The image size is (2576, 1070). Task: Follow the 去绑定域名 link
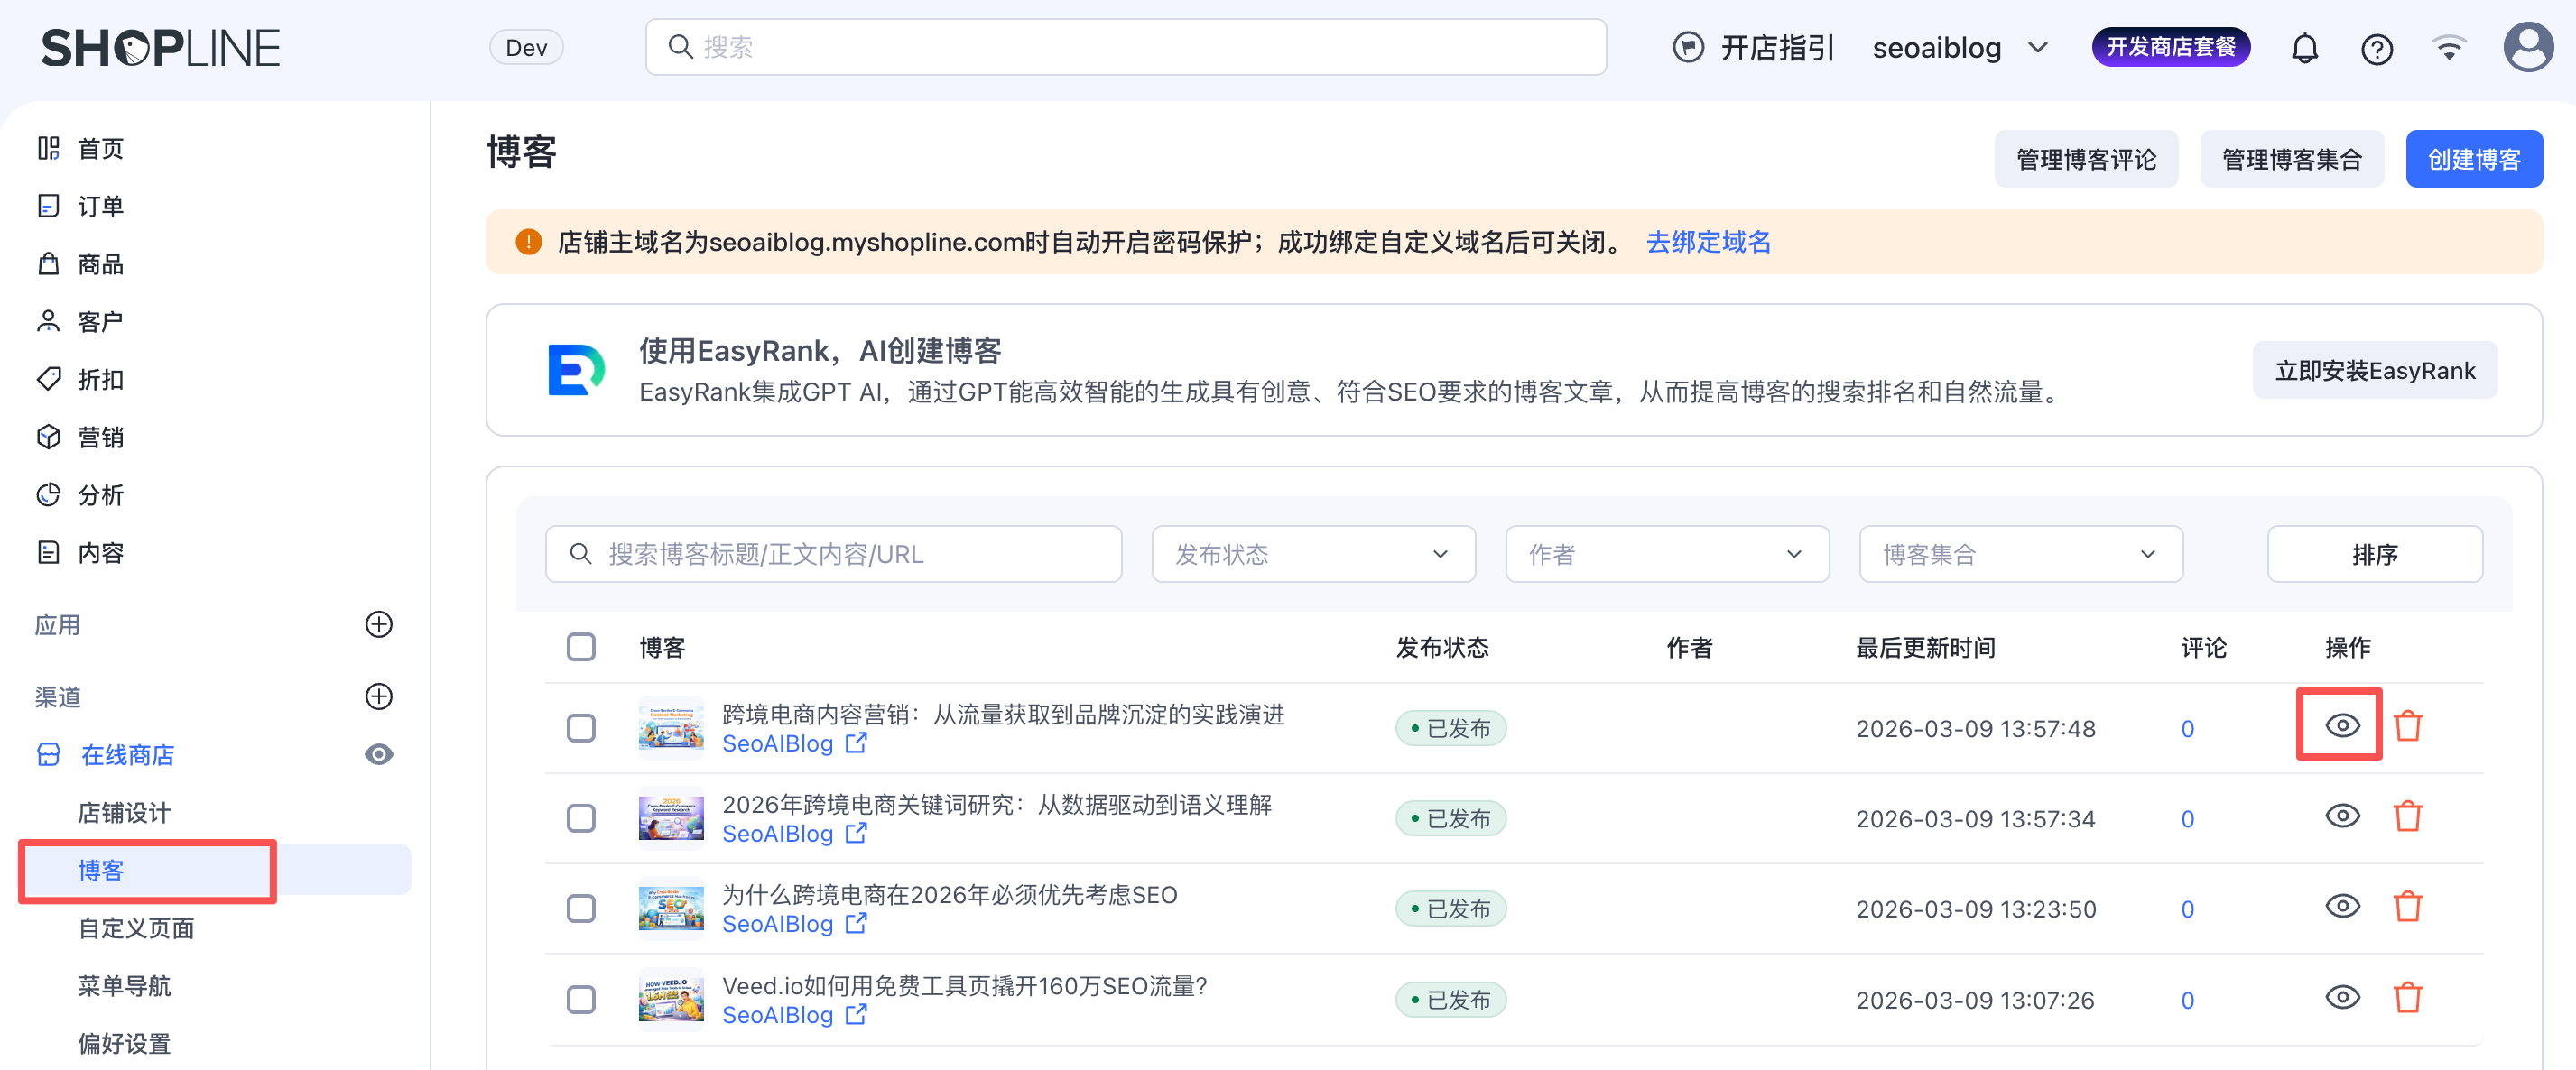point(1708,242)
